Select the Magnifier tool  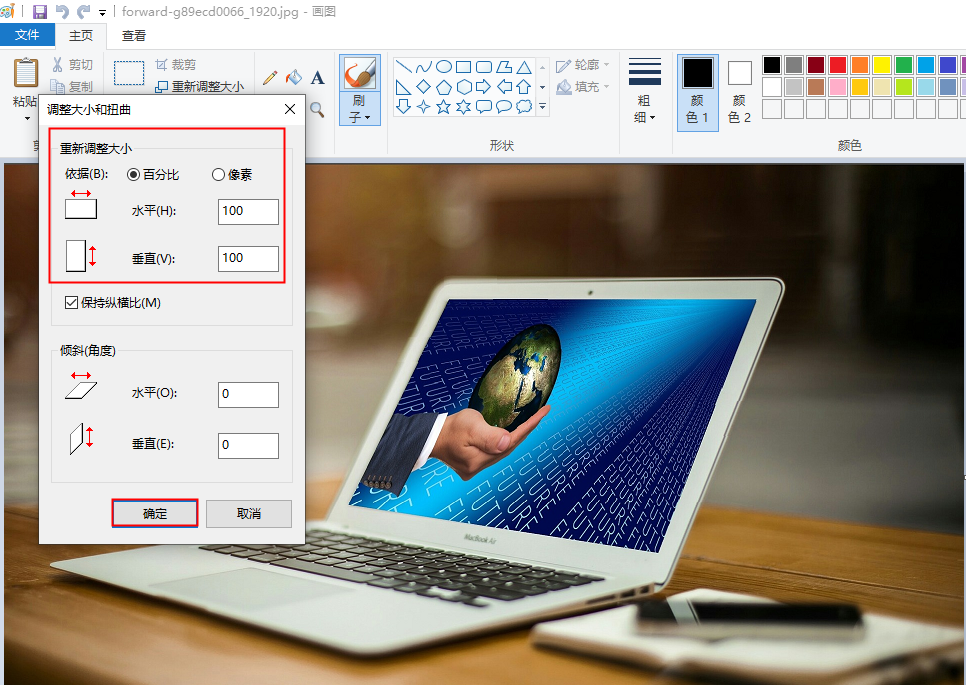317,110
